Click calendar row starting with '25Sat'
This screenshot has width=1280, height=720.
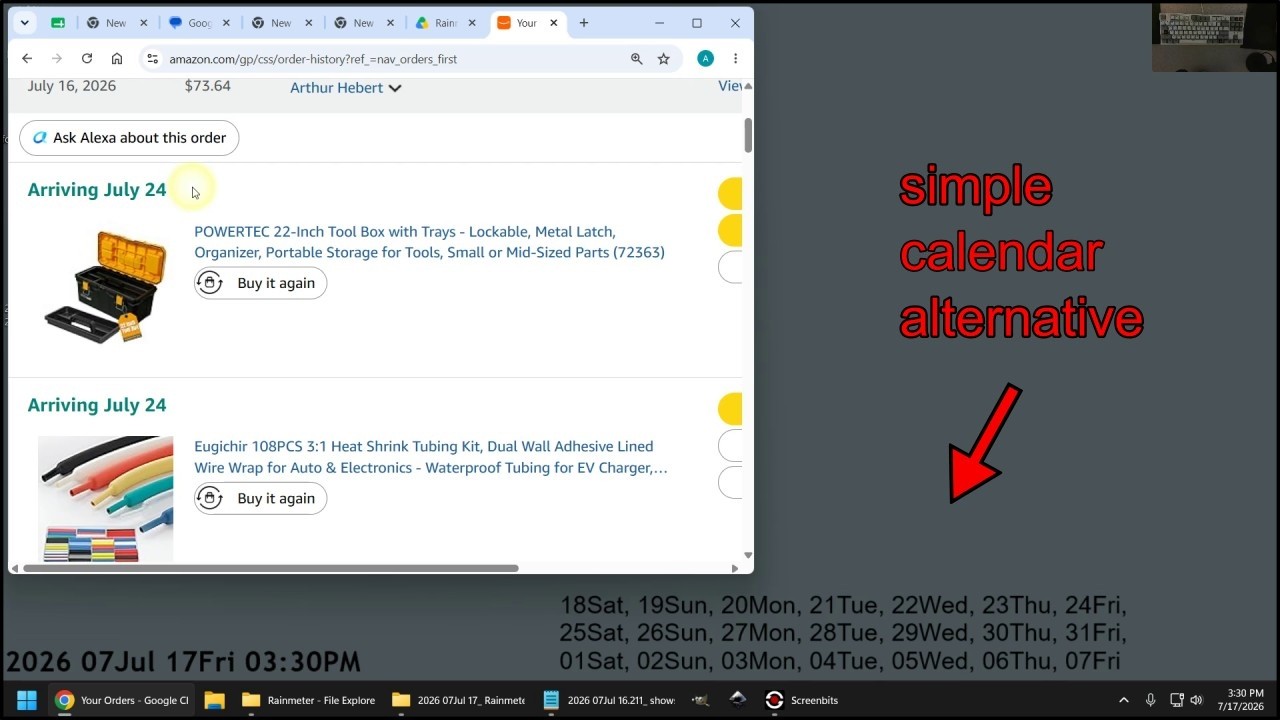[843, 633]
